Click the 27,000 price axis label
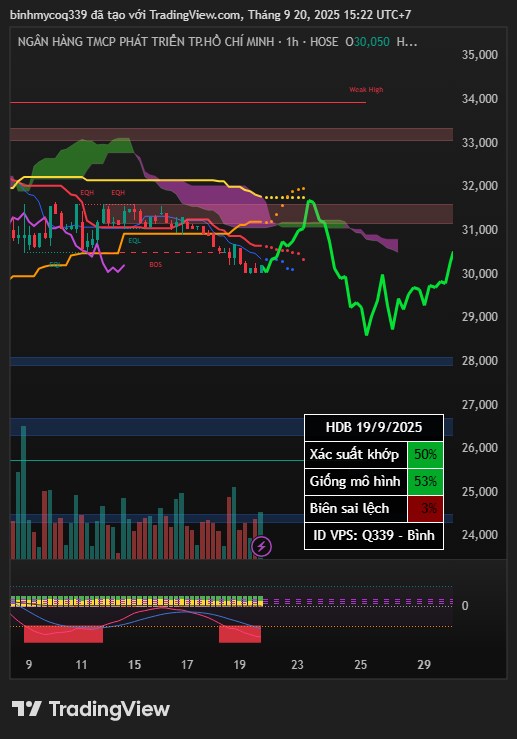The image size is (517, 739). (x=479, y=404)
